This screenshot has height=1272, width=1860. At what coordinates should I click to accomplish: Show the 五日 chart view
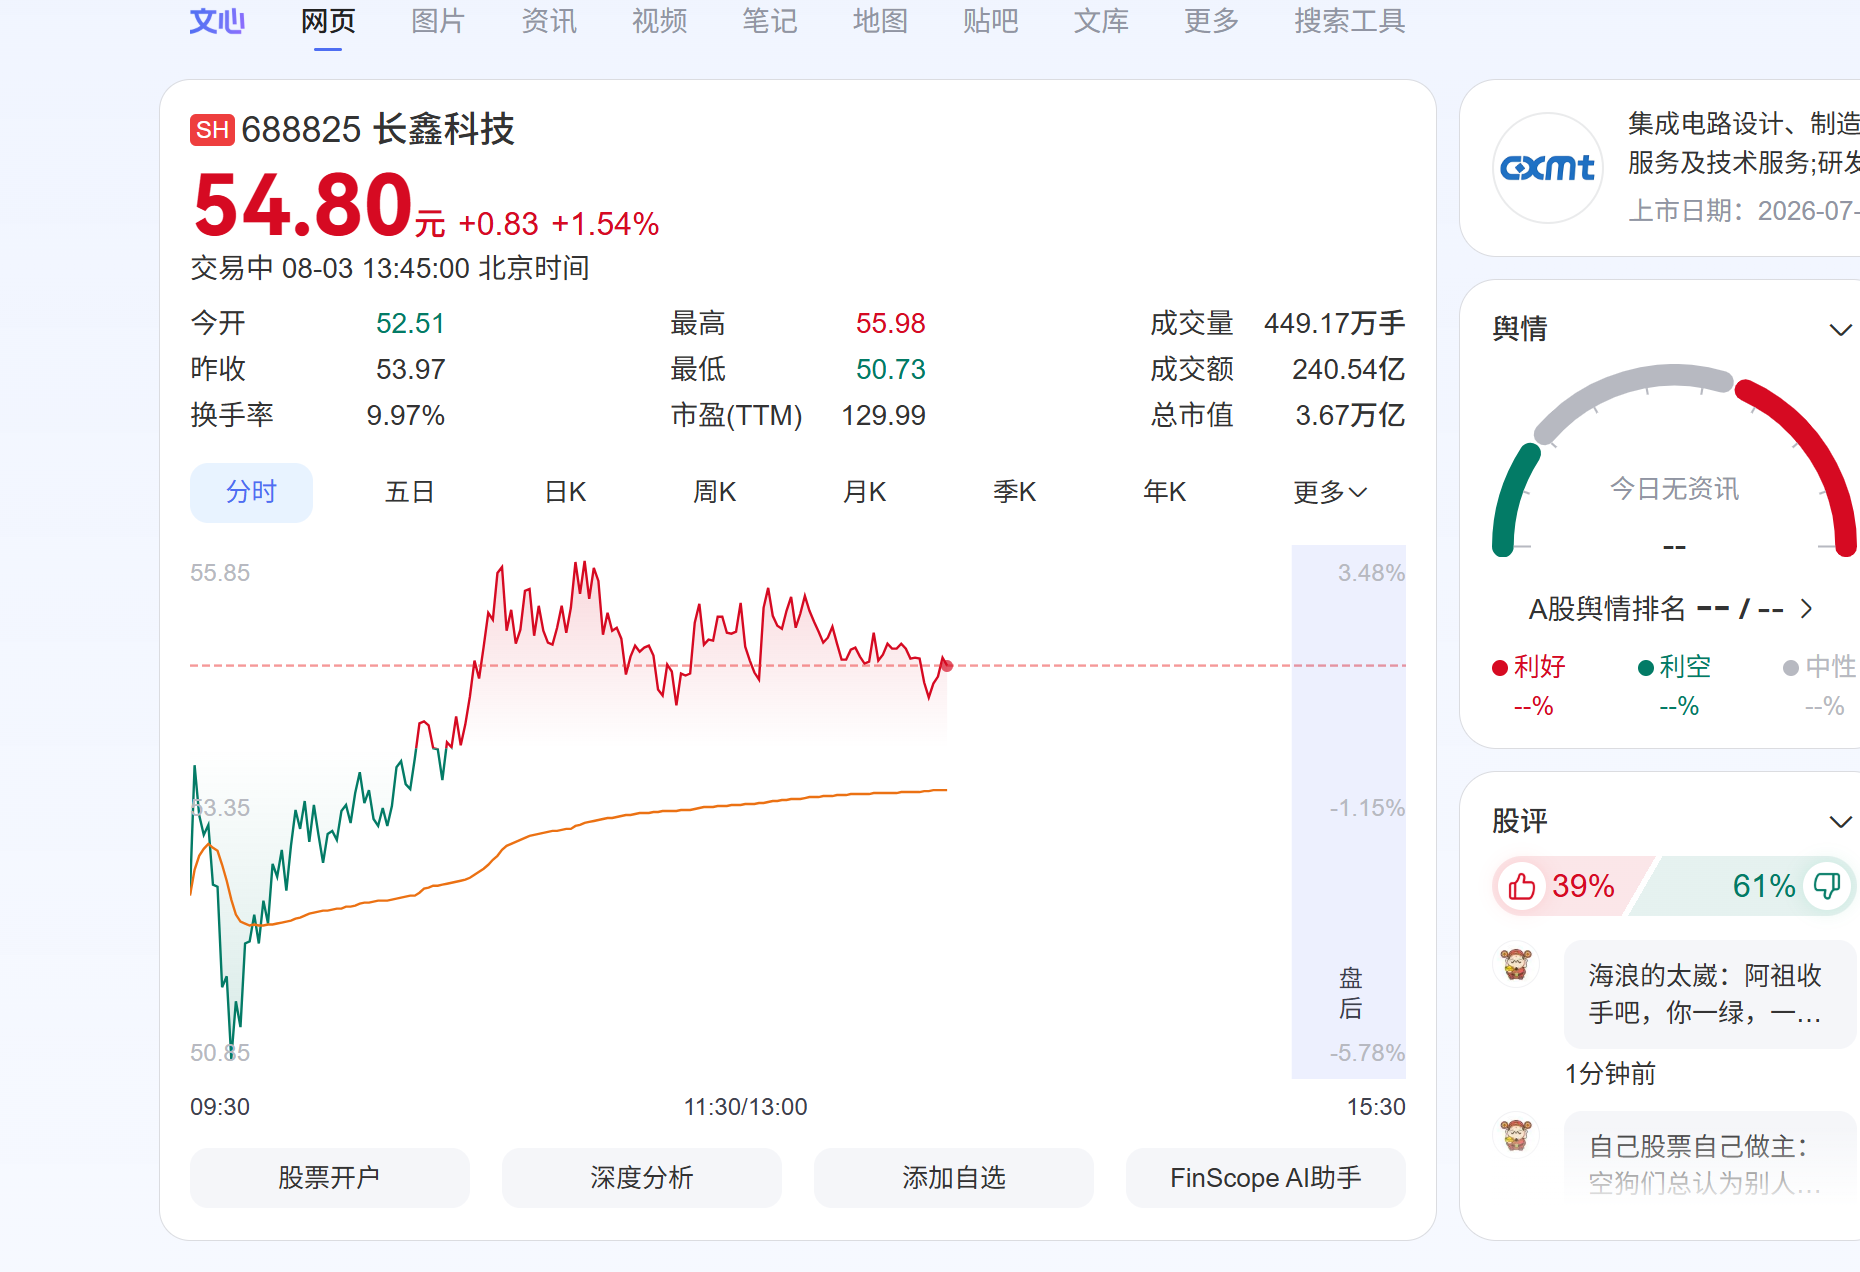(x=409, y=492)
